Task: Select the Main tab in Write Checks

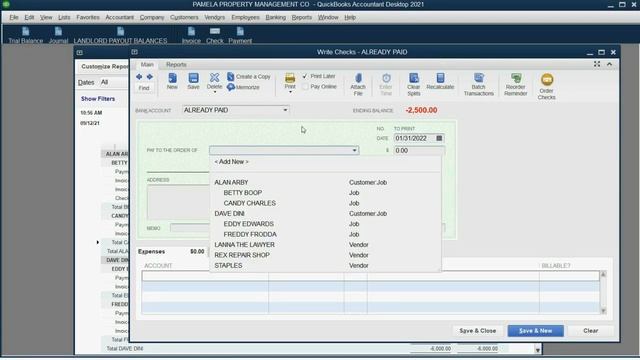Action: tap(147, 64)
